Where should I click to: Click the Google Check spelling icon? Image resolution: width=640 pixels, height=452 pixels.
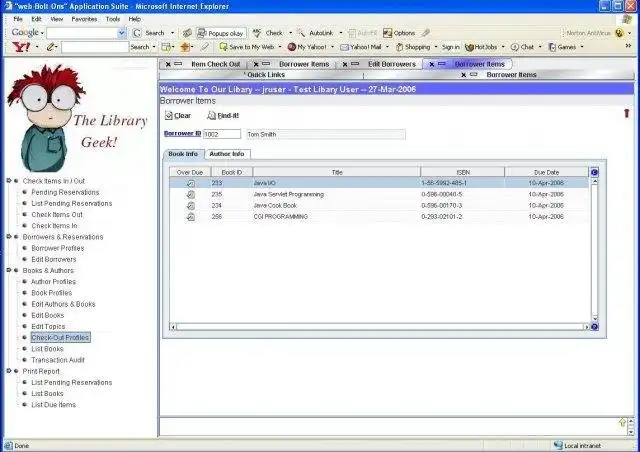257,33
